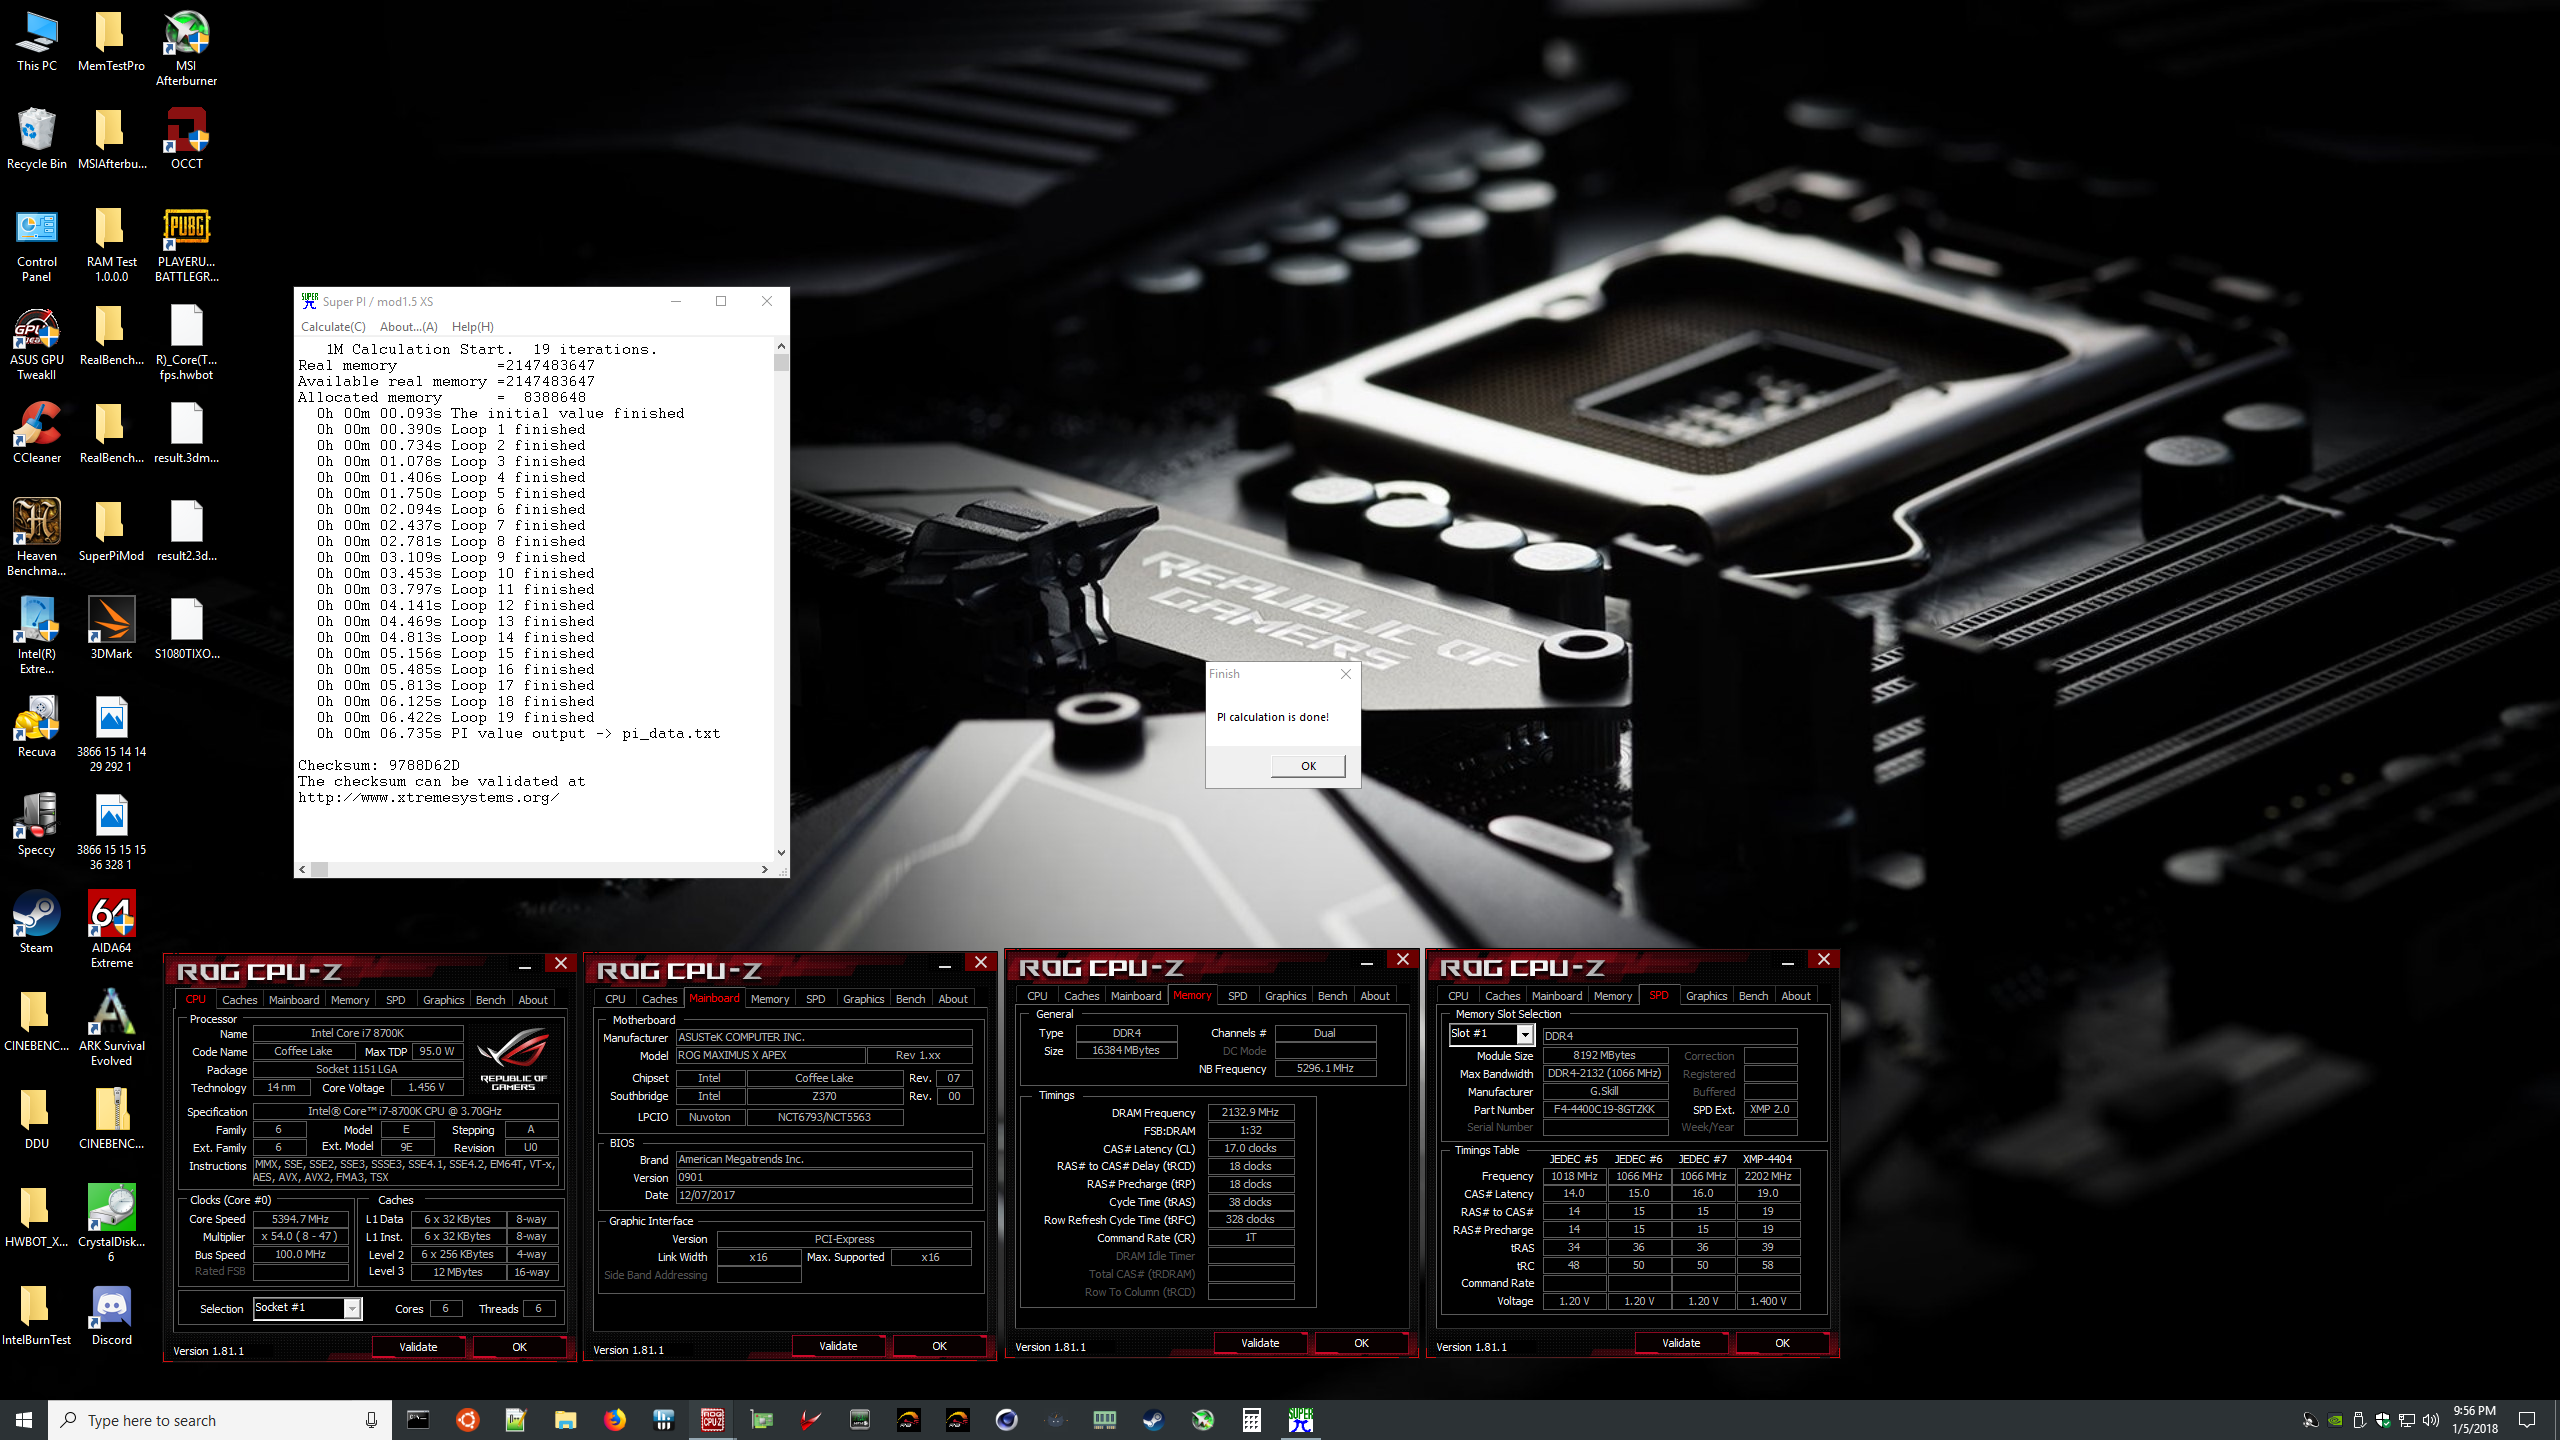Open MSI Afterburner desktop icon

click(x=186, y=49)
